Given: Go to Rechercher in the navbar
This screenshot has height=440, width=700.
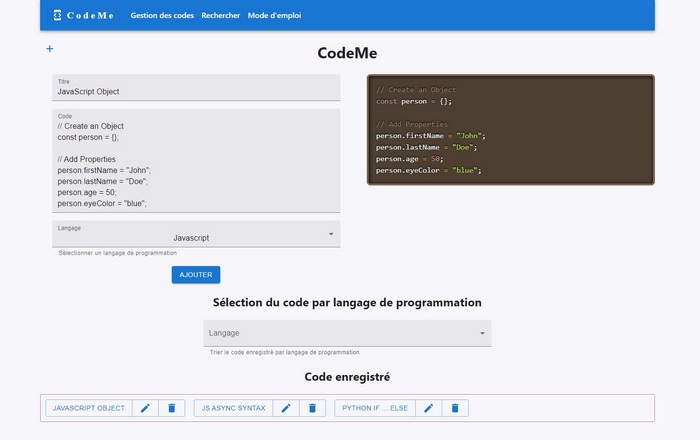Looking at the screenshot, I should 221,15.
